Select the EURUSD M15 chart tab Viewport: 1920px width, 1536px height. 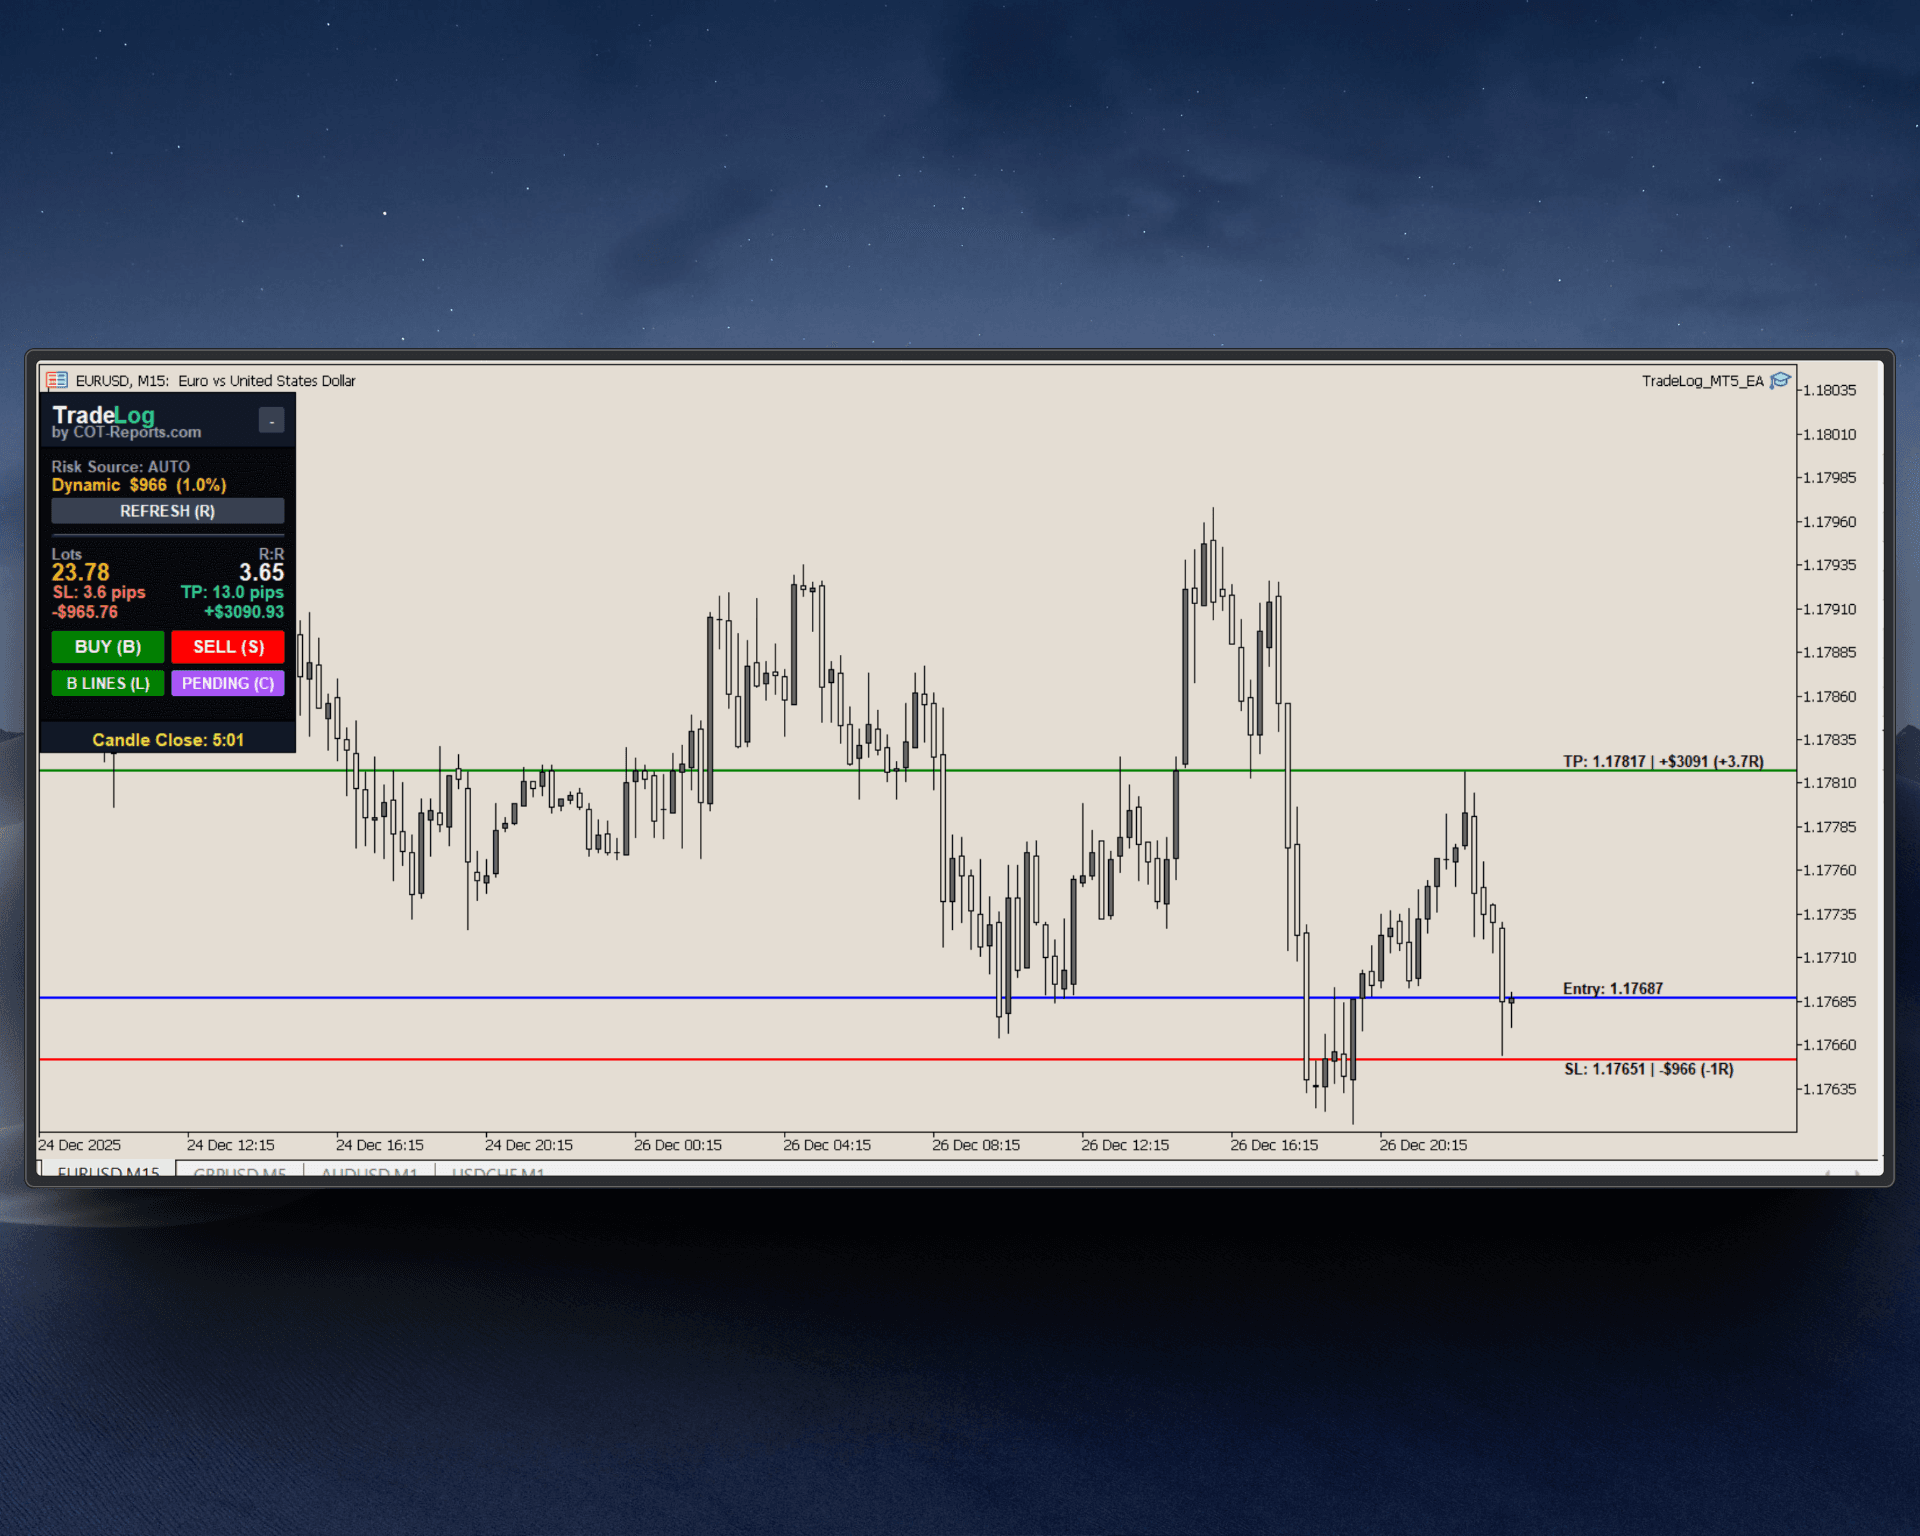[x=108, y=1172]
